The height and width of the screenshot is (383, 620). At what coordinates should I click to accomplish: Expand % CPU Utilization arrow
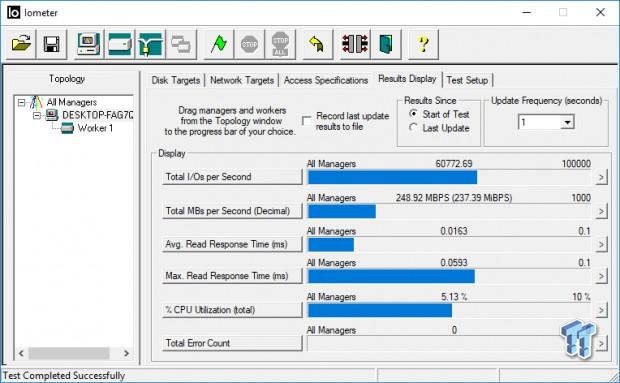click(601, 310)
